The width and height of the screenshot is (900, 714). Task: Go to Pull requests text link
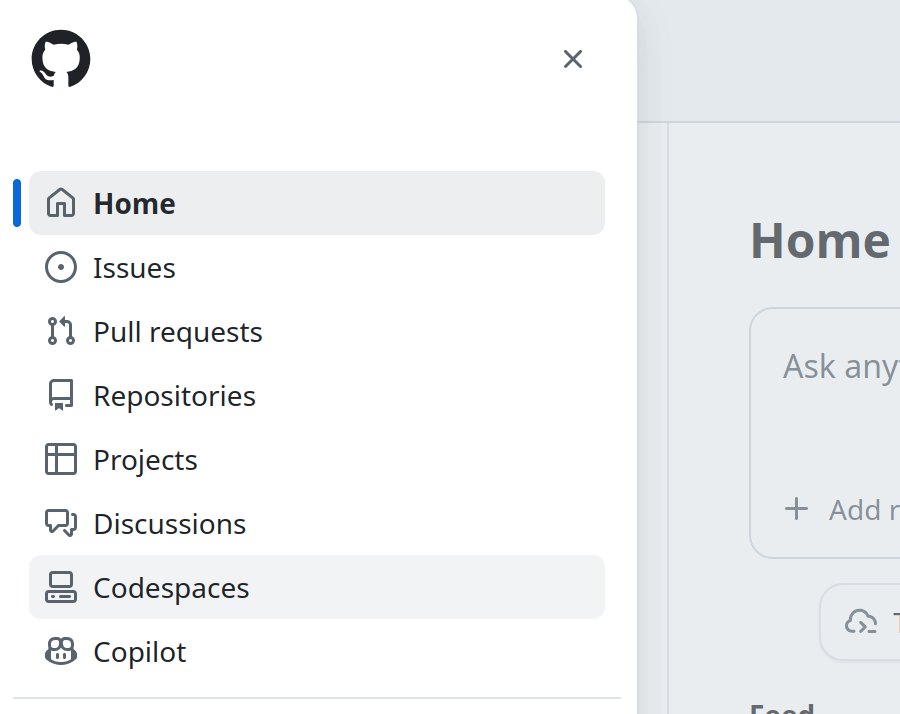point(178,332)
